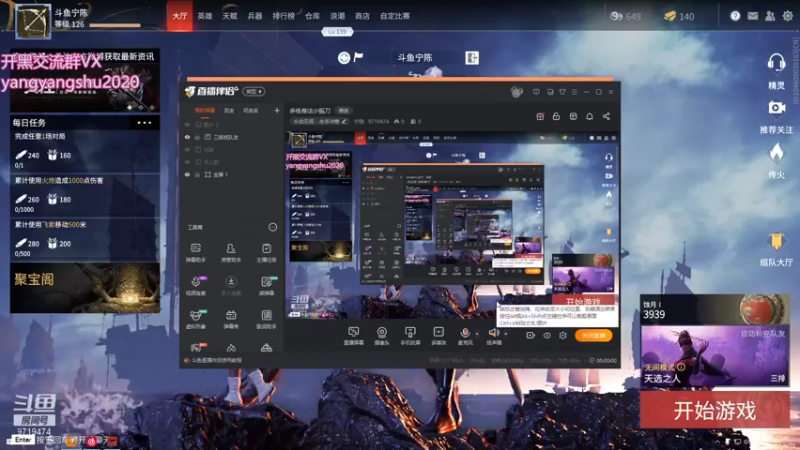
Task: Click the 扬声器 speaker icon
Action: (x=493, y=333)
